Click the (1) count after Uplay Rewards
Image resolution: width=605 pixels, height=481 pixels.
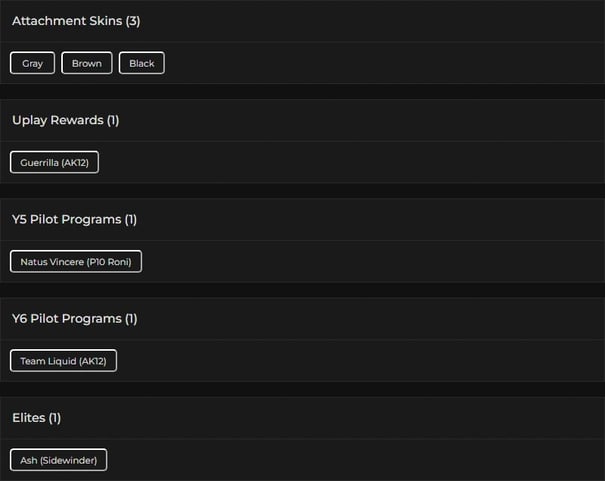(113, 120)
